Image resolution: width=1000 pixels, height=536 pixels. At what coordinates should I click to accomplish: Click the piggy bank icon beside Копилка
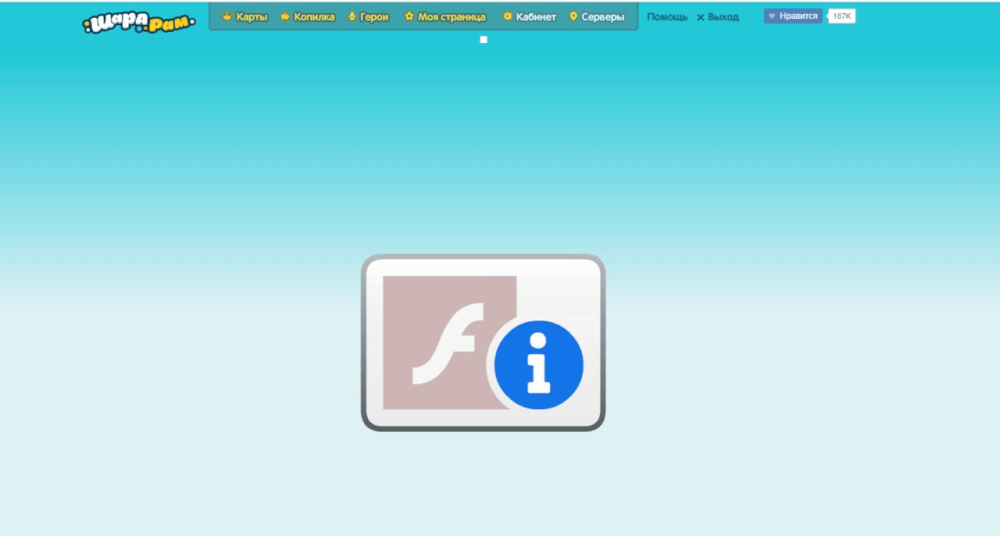285,17
